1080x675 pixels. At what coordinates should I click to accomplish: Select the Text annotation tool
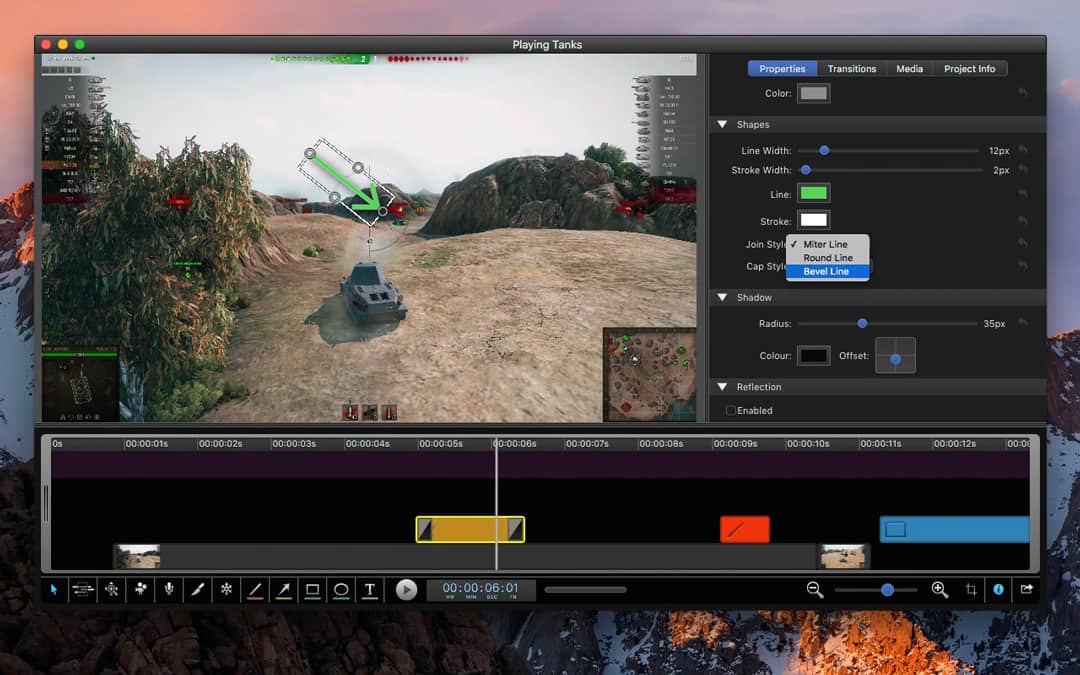pos(369,590)
